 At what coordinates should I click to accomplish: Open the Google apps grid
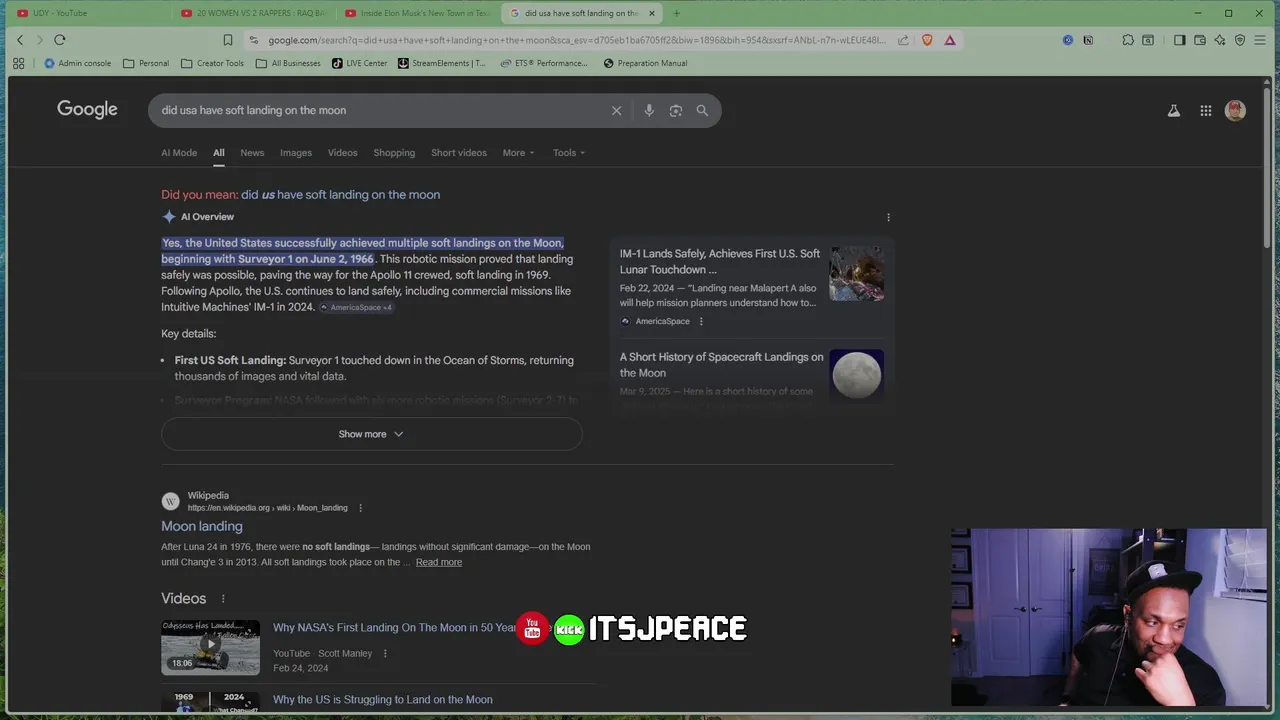[1206, 110]
